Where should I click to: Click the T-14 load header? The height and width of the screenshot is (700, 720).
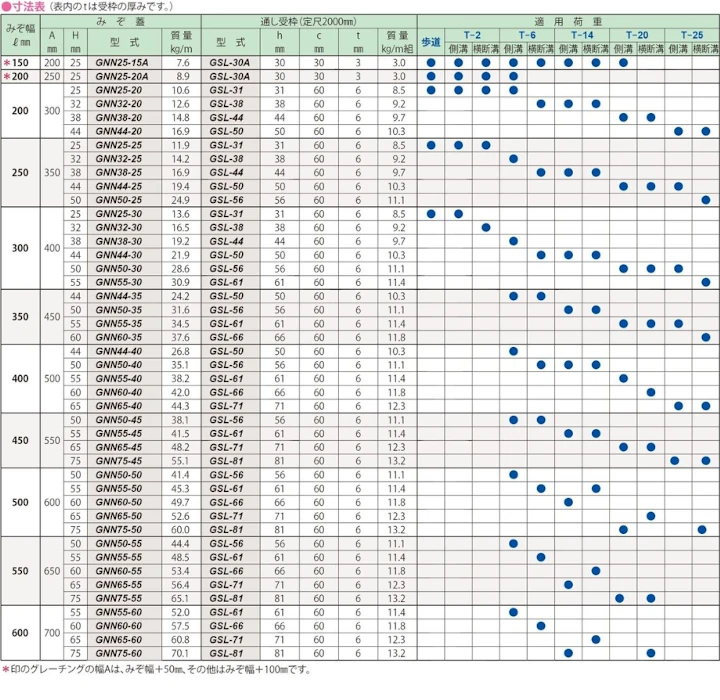click(x=582, y=35)
